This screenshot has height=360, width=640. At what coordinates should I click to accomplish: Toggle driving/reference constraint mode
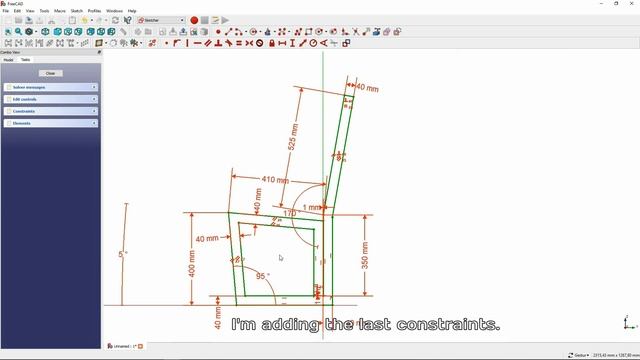pos(346,43)
